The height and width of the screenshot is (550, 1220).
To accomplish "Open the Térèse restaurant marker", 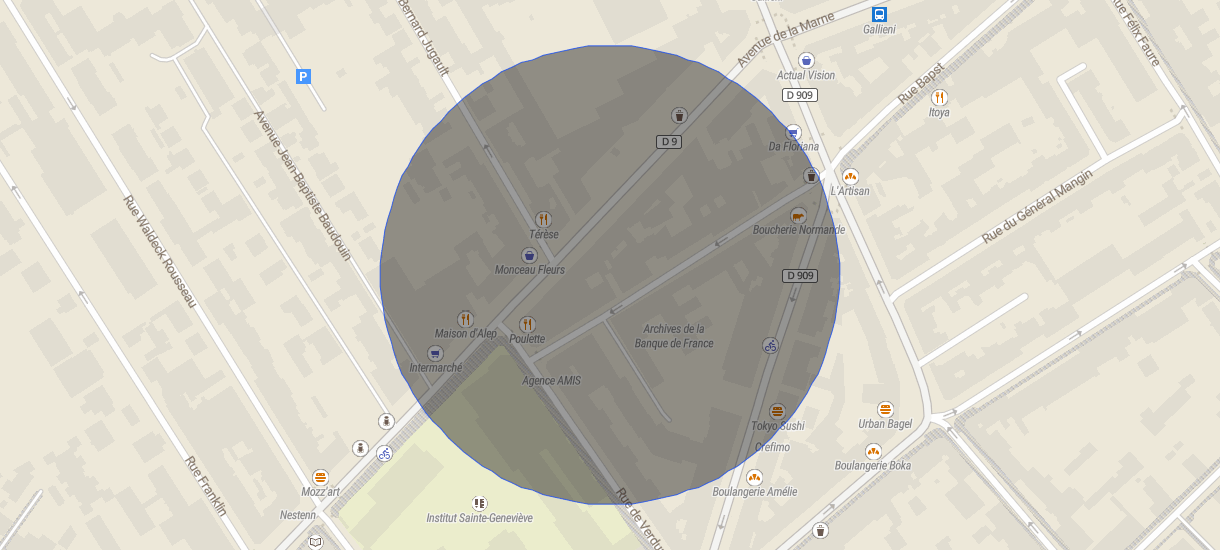I will point(543,219).
